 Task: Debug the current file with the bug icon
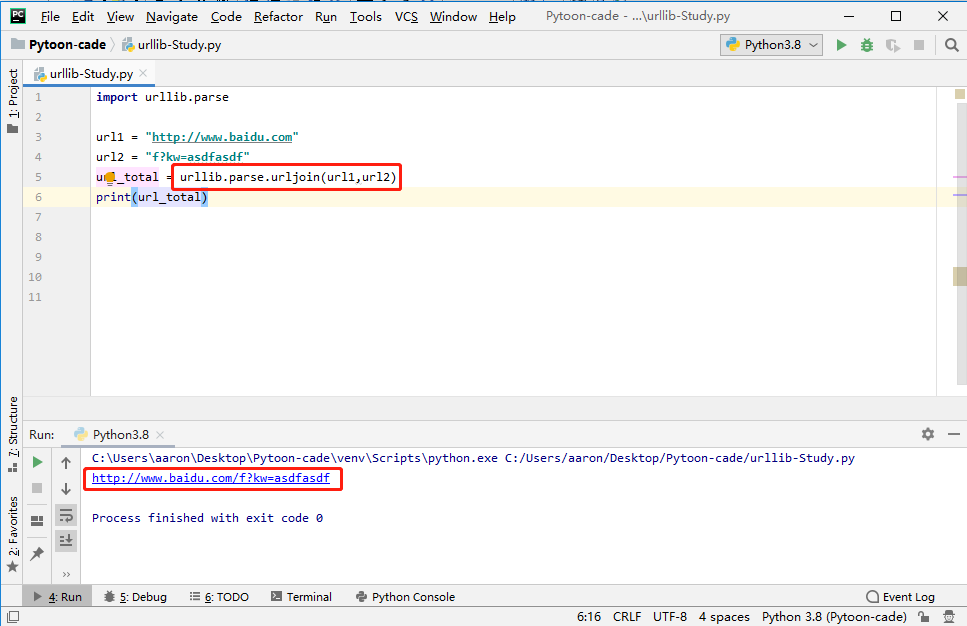pos(866,45)
